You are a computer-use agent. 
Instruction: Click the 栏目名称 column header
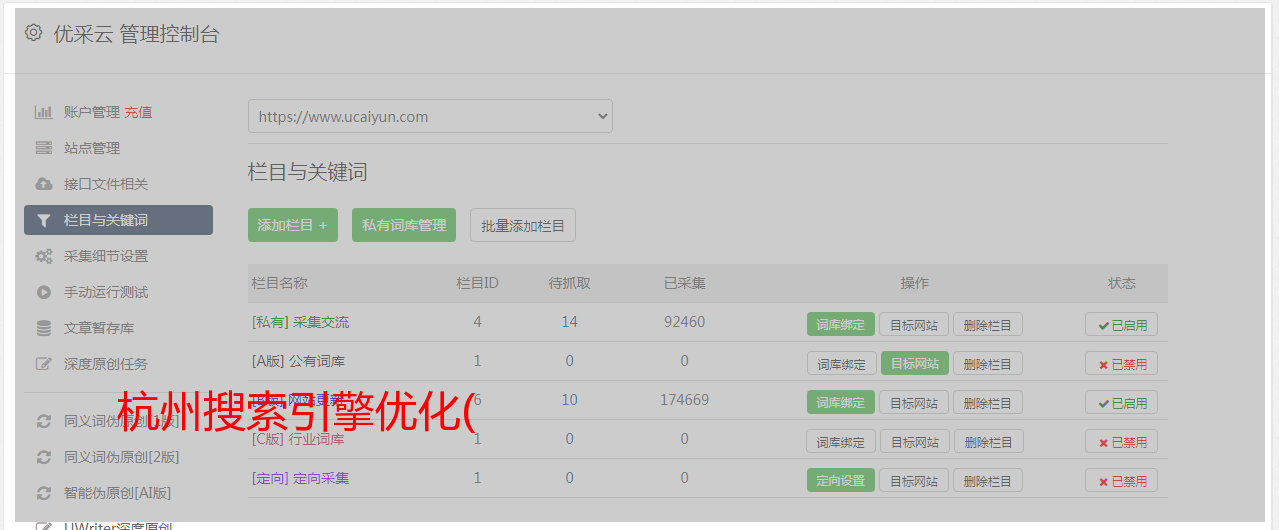(x=279, y=283)
